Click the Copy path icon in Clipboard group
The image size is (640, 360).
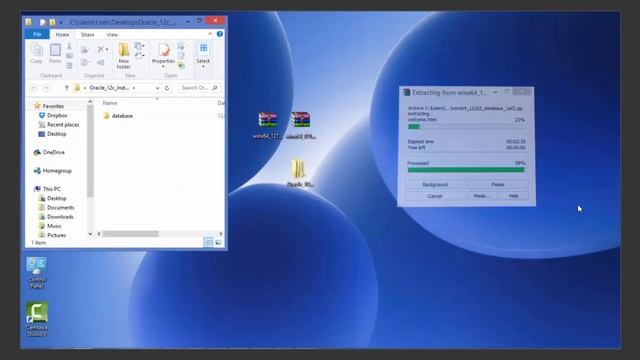(69, 56)
